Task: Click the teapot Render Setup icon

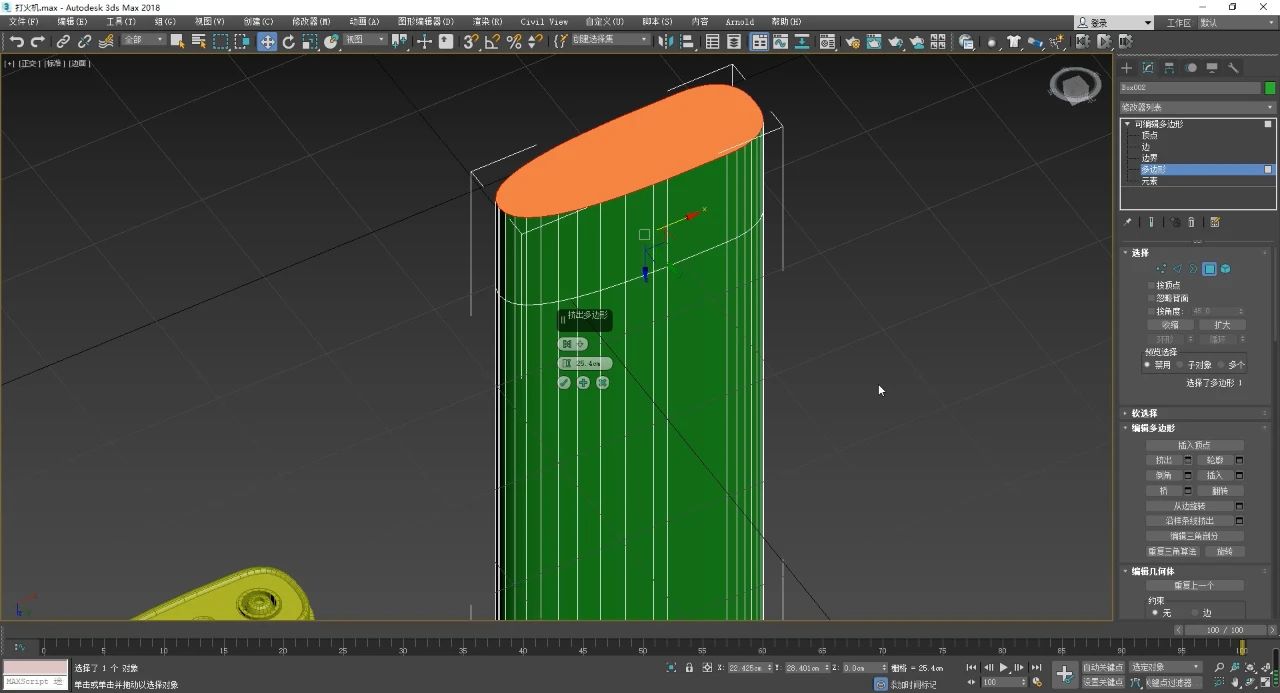Action: pyautogui.click(x=852, y=41)
